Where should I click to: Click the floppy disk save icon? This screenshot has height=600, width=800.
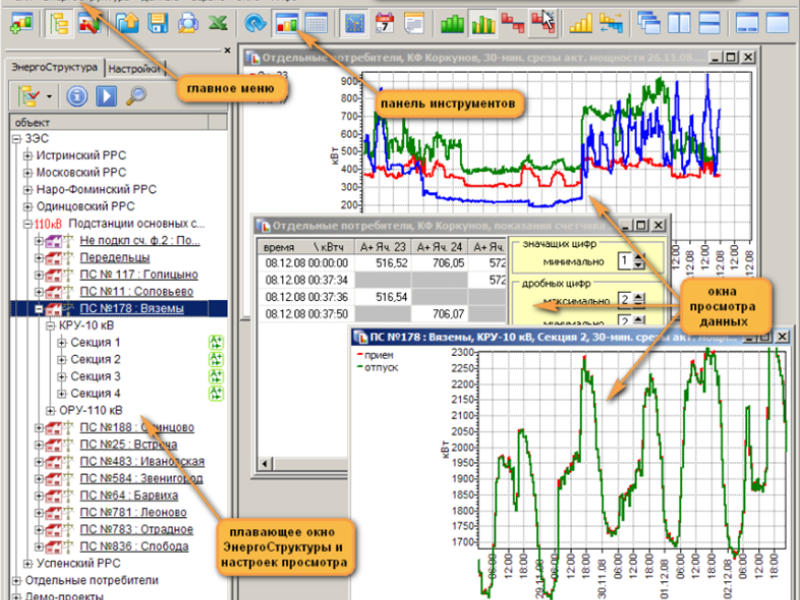[158, 23]
